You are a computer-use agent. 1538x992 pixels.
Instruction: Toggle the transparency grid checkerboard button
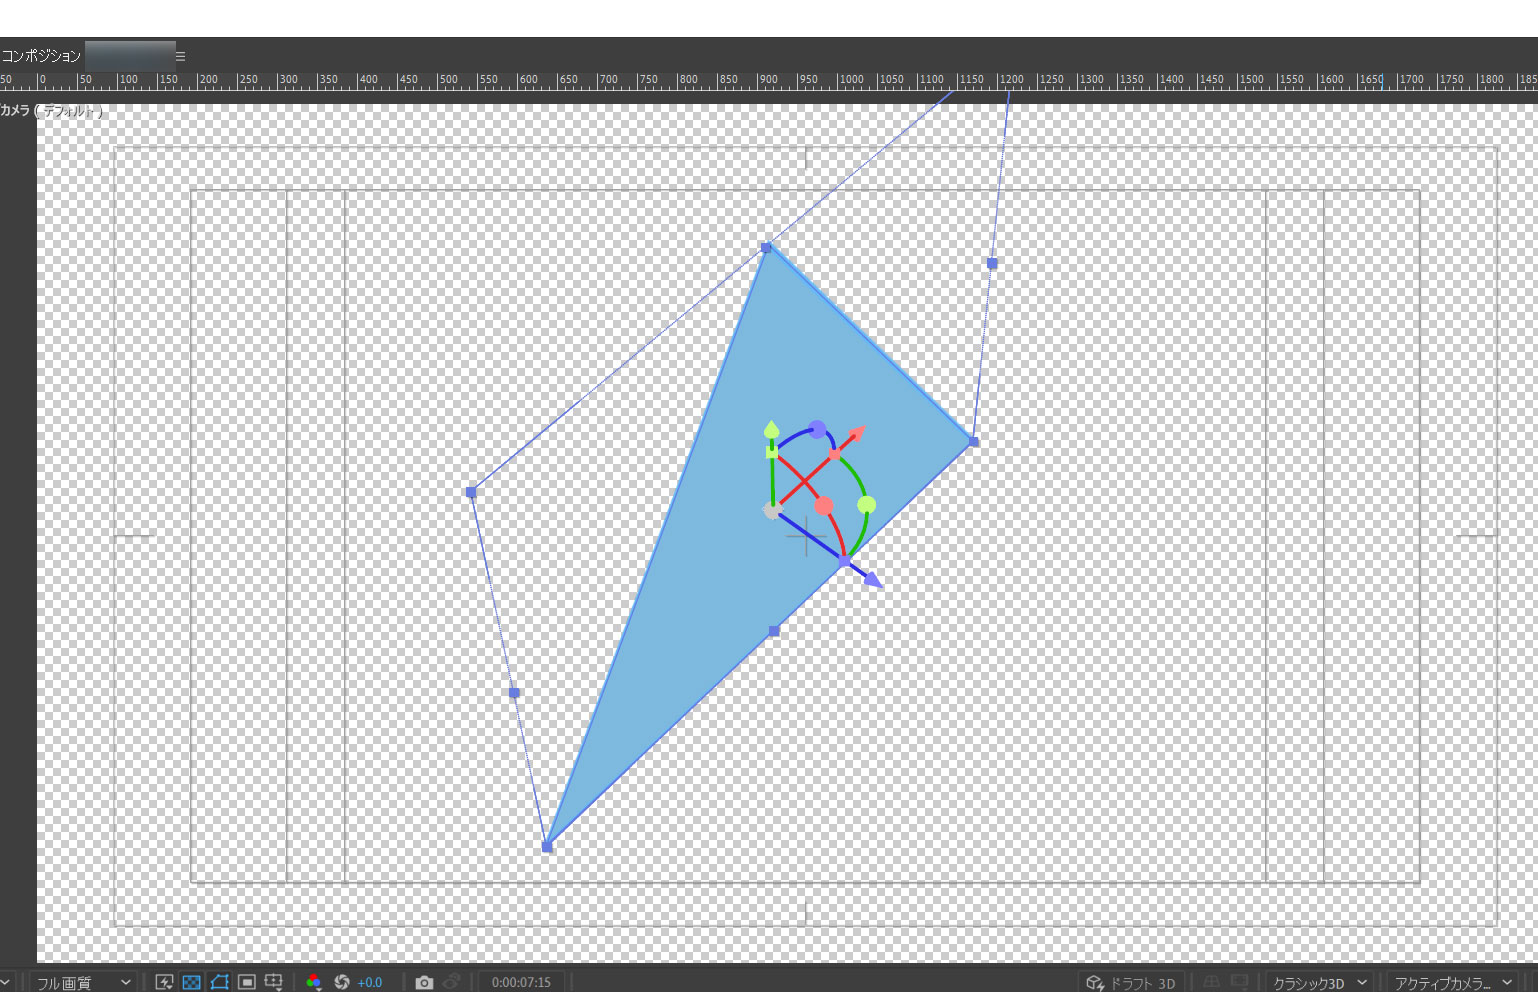point(192,982)
